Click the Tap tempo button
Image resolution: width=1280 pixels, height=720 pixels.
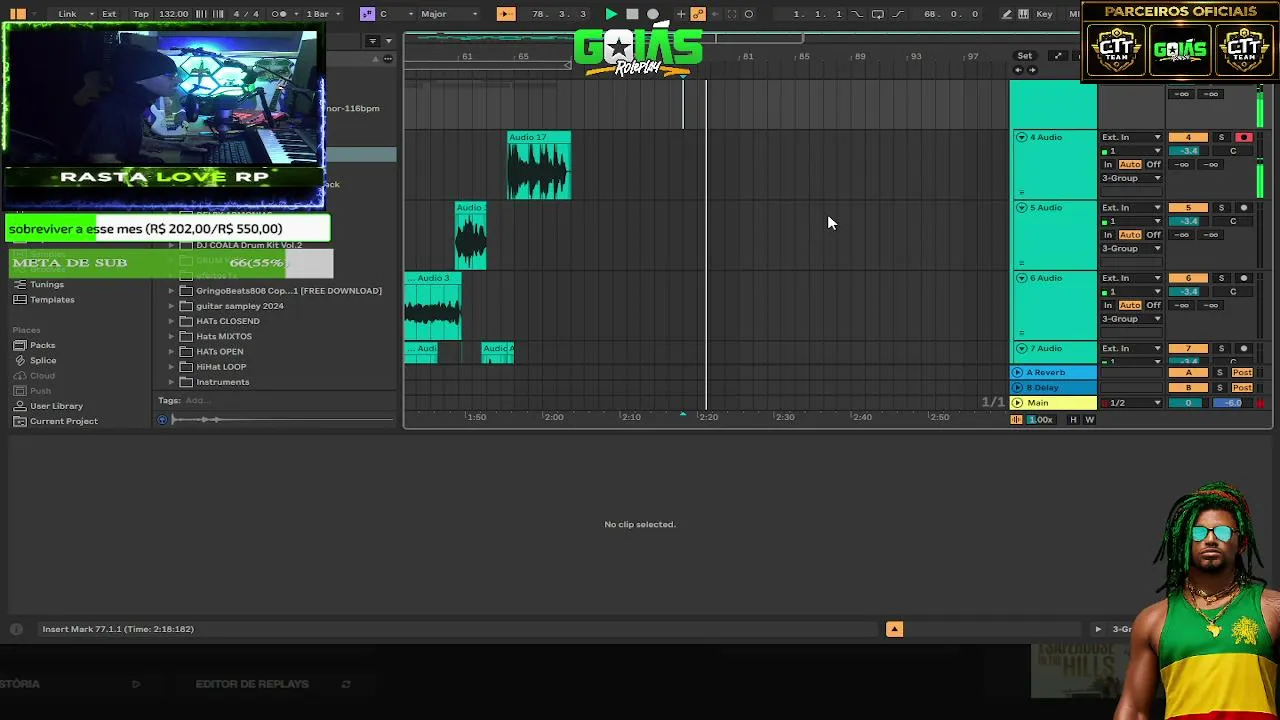[x=141, y=14]
